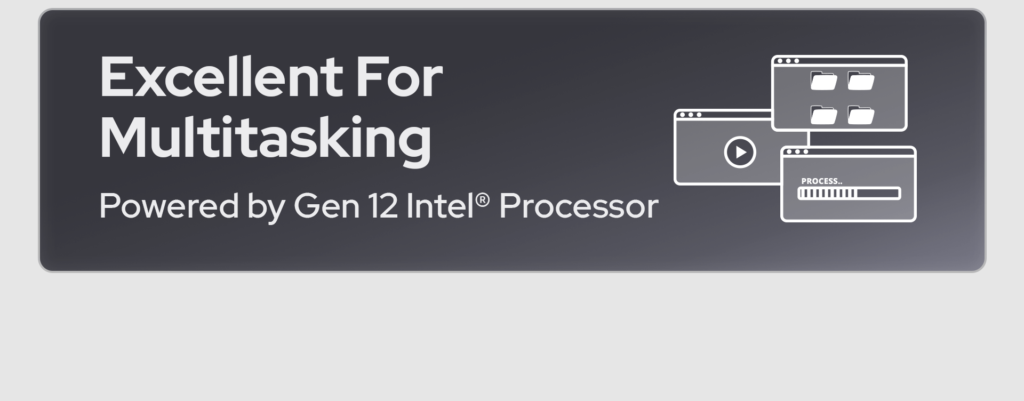Open the bottom-left folder icon
This screenshot has width=1024, height=401.
tap(823, 115)
